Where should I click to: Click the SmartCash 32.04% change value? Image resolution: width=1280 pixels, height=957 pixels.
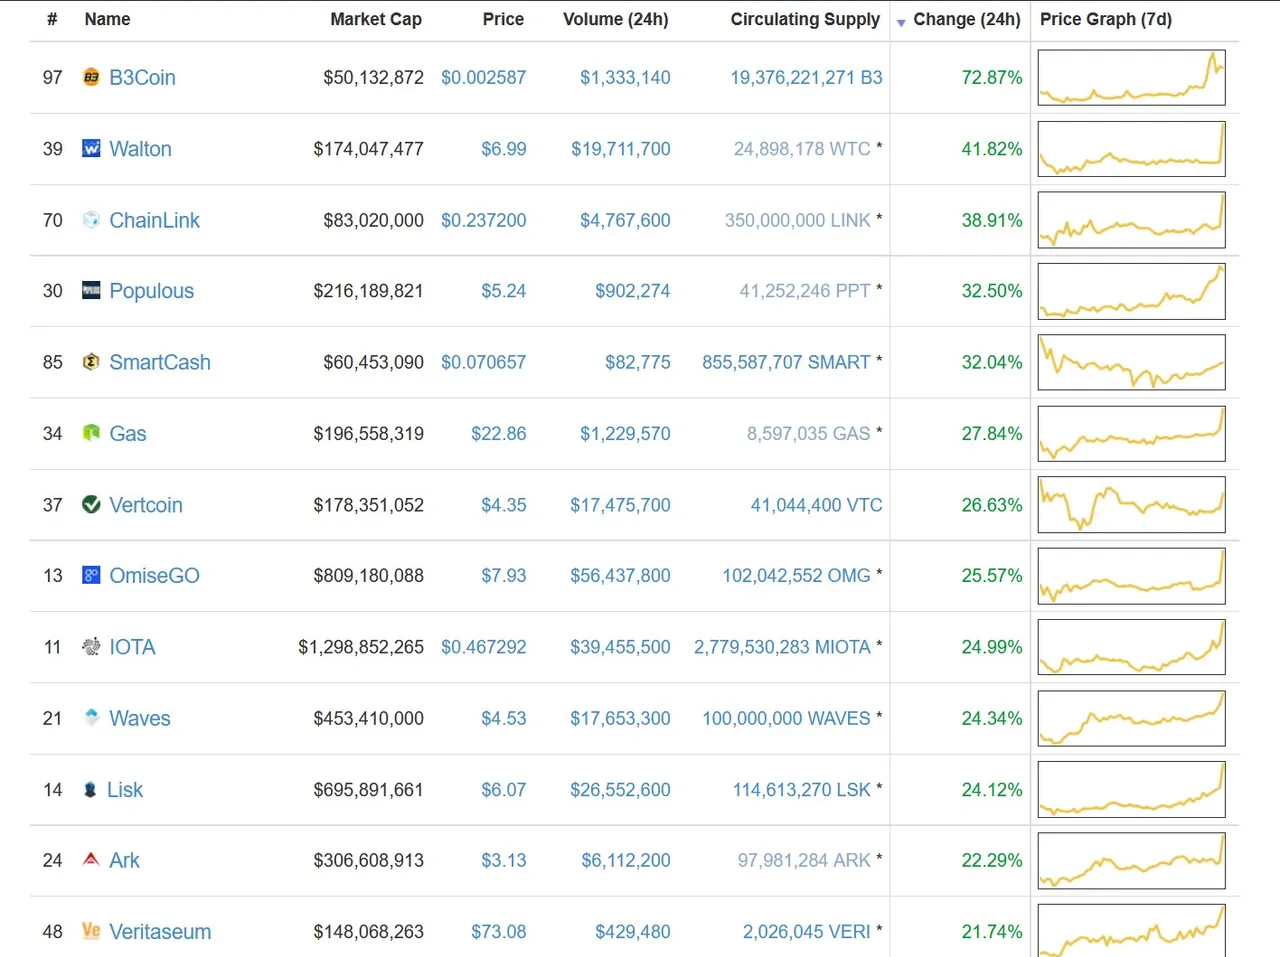992,362
